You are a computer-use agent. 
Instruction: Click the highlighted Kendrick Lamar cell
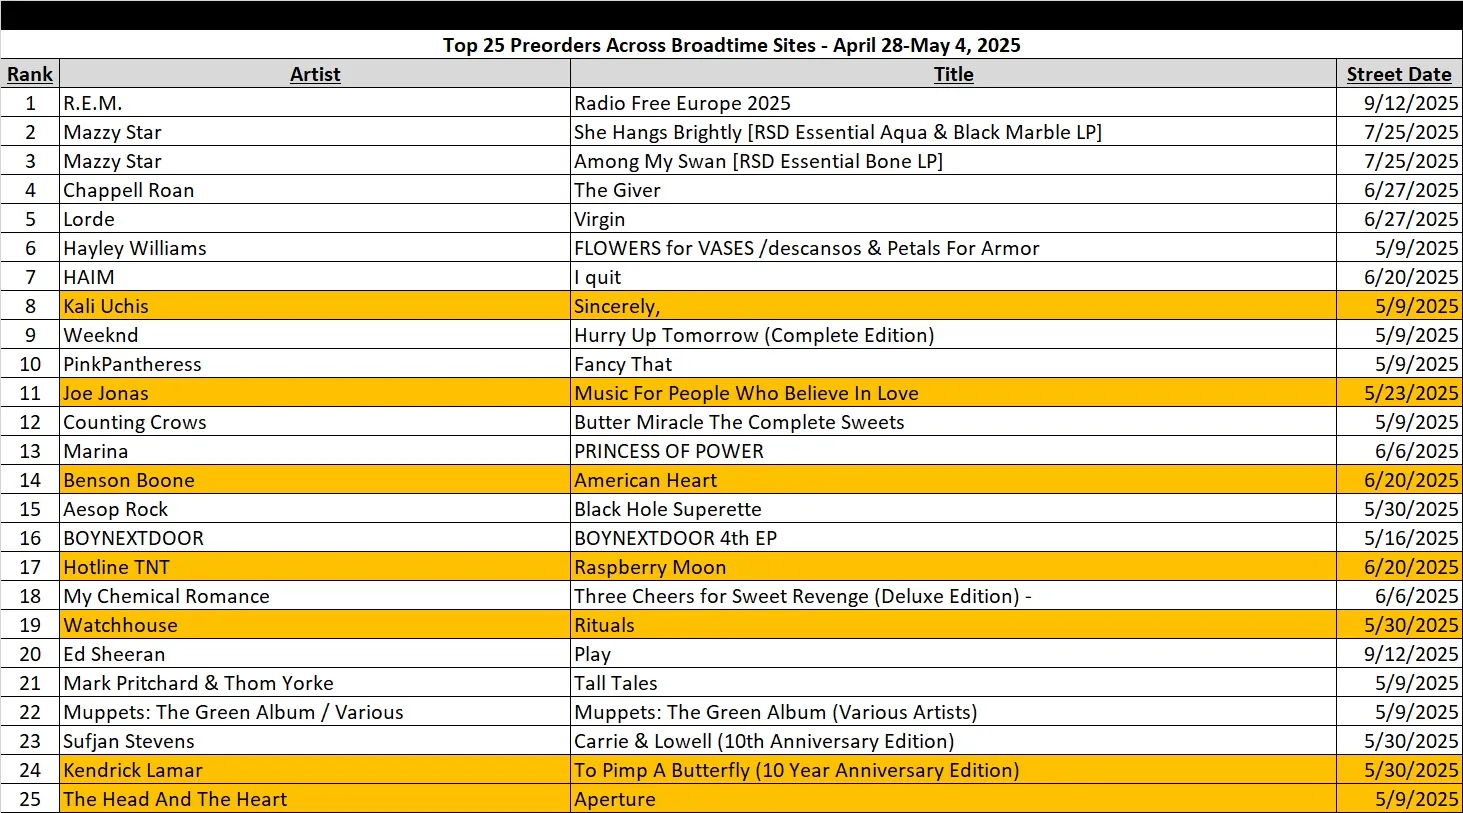(315, 770)
